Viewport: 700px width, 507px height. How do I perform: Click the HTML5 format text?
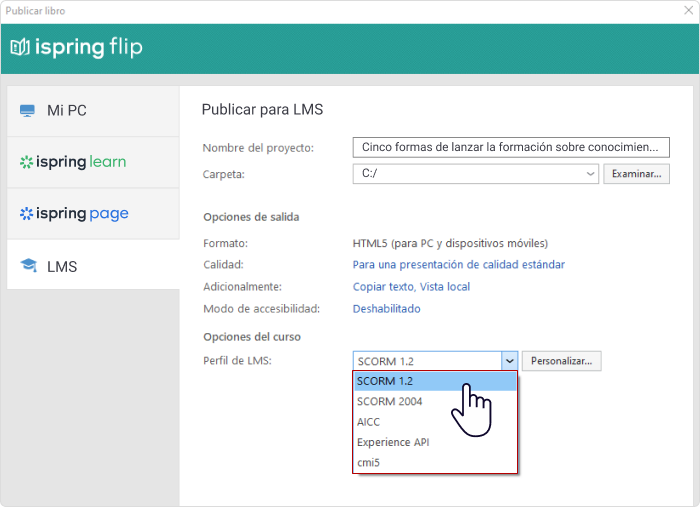[450, 243]
